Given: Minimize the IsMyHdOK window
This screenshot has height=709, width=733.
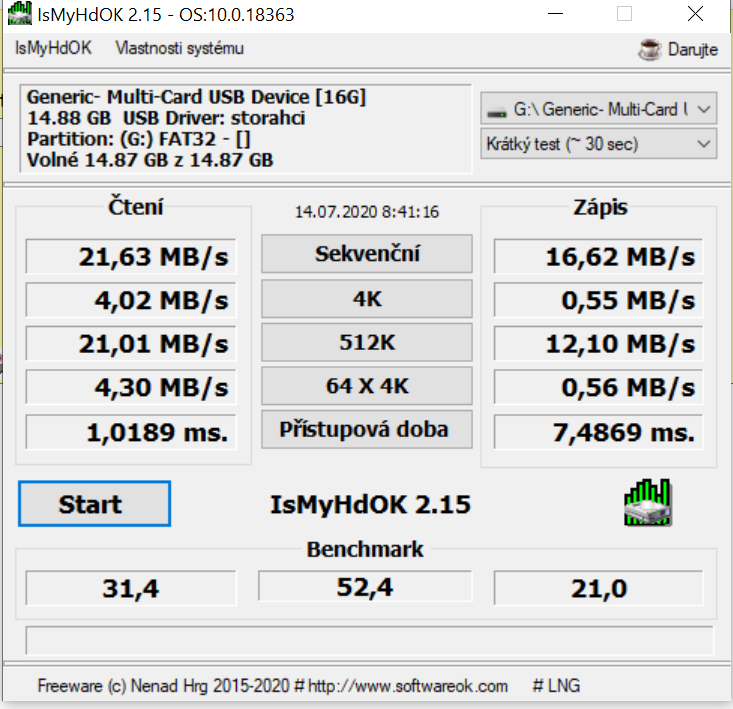Looking at the screenshot, I should tap(555, 14).
